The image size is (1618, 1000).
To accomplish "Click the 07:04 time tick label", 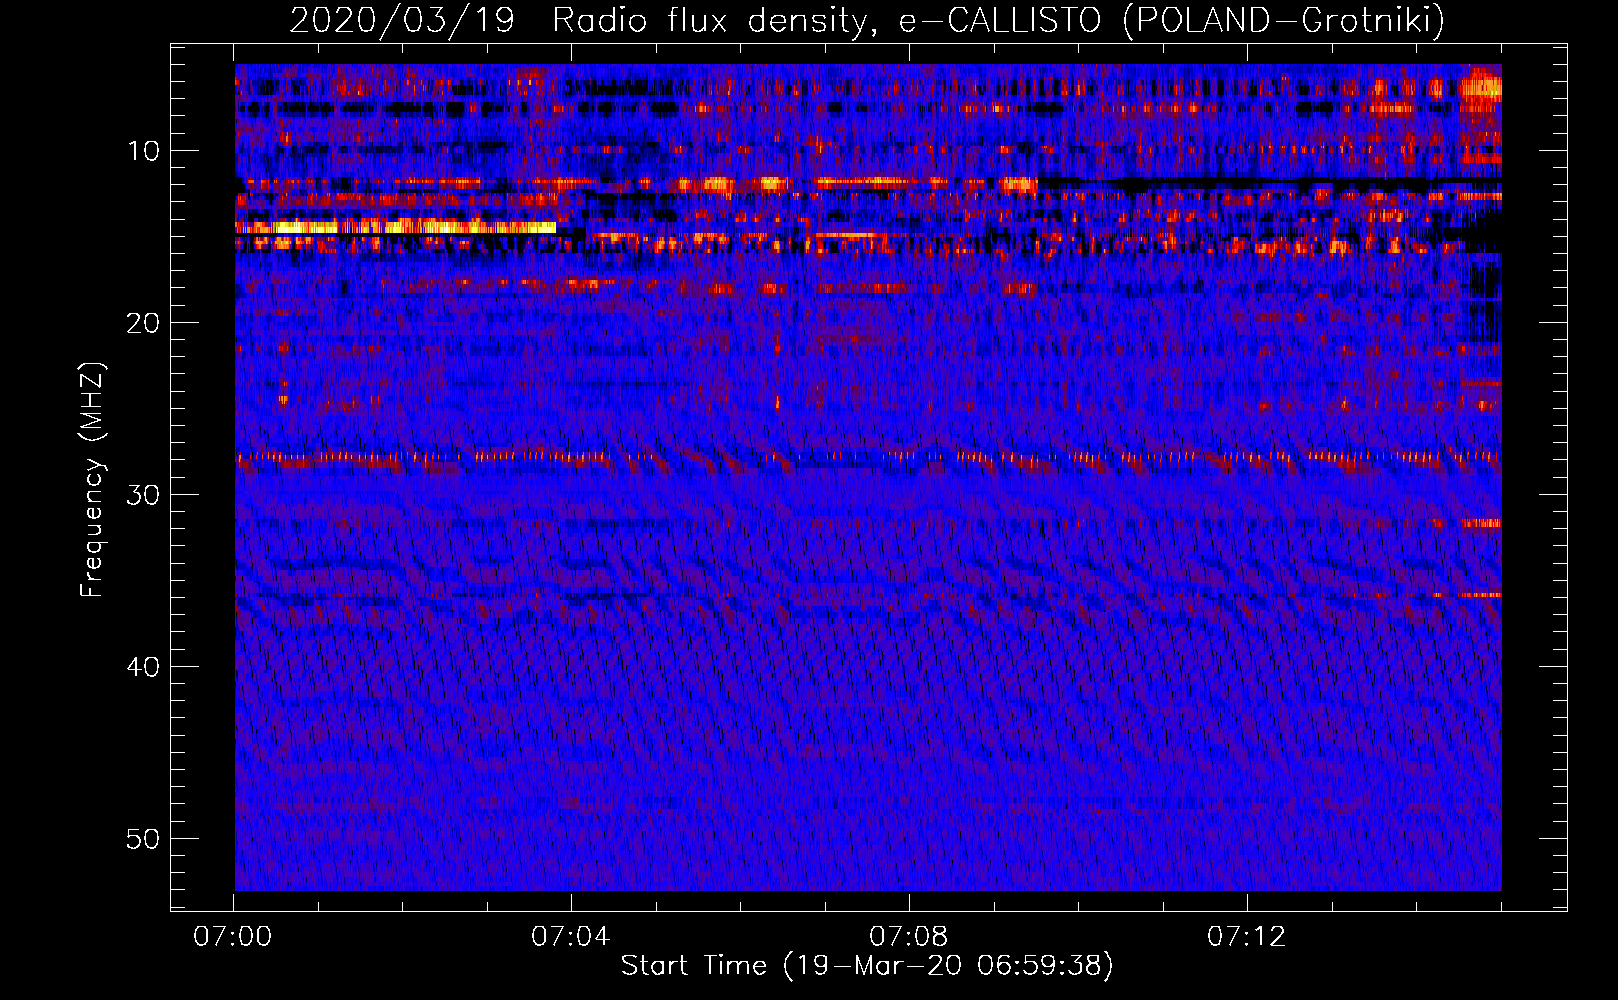I will point(570,936).
